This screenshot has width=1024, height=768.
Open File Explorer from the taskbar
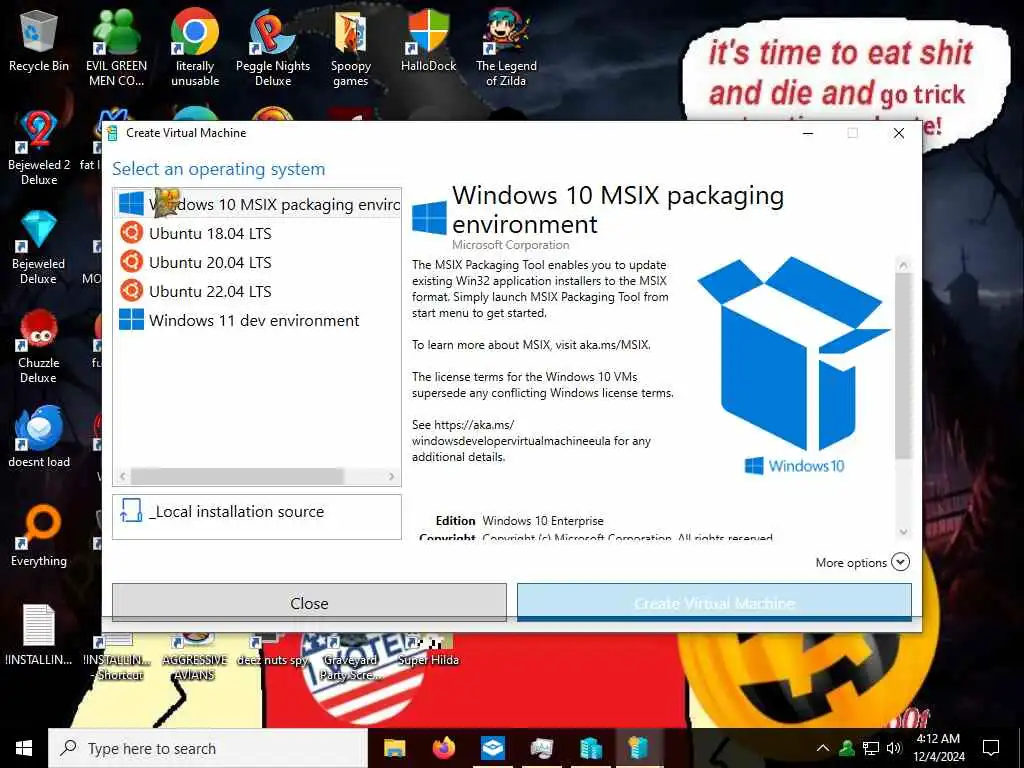point(394,748)
